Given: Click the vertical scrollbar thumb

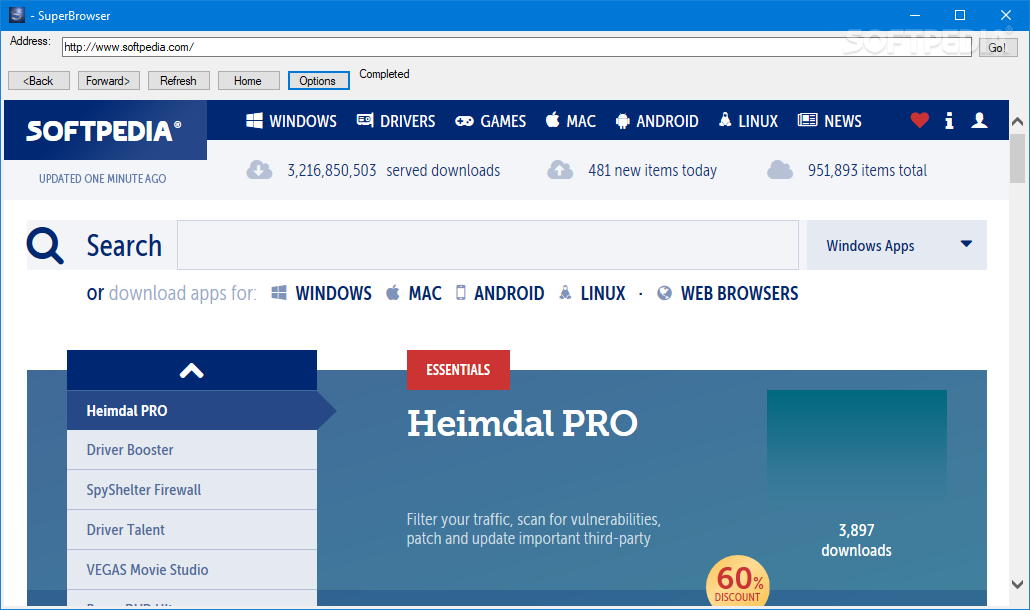Looking at the screenshot, I should (1018, 158).
